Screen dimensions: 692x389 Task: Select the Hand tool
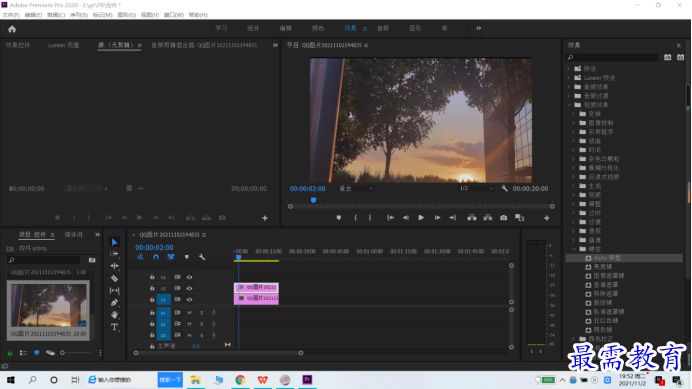click(x=114, y=314)
